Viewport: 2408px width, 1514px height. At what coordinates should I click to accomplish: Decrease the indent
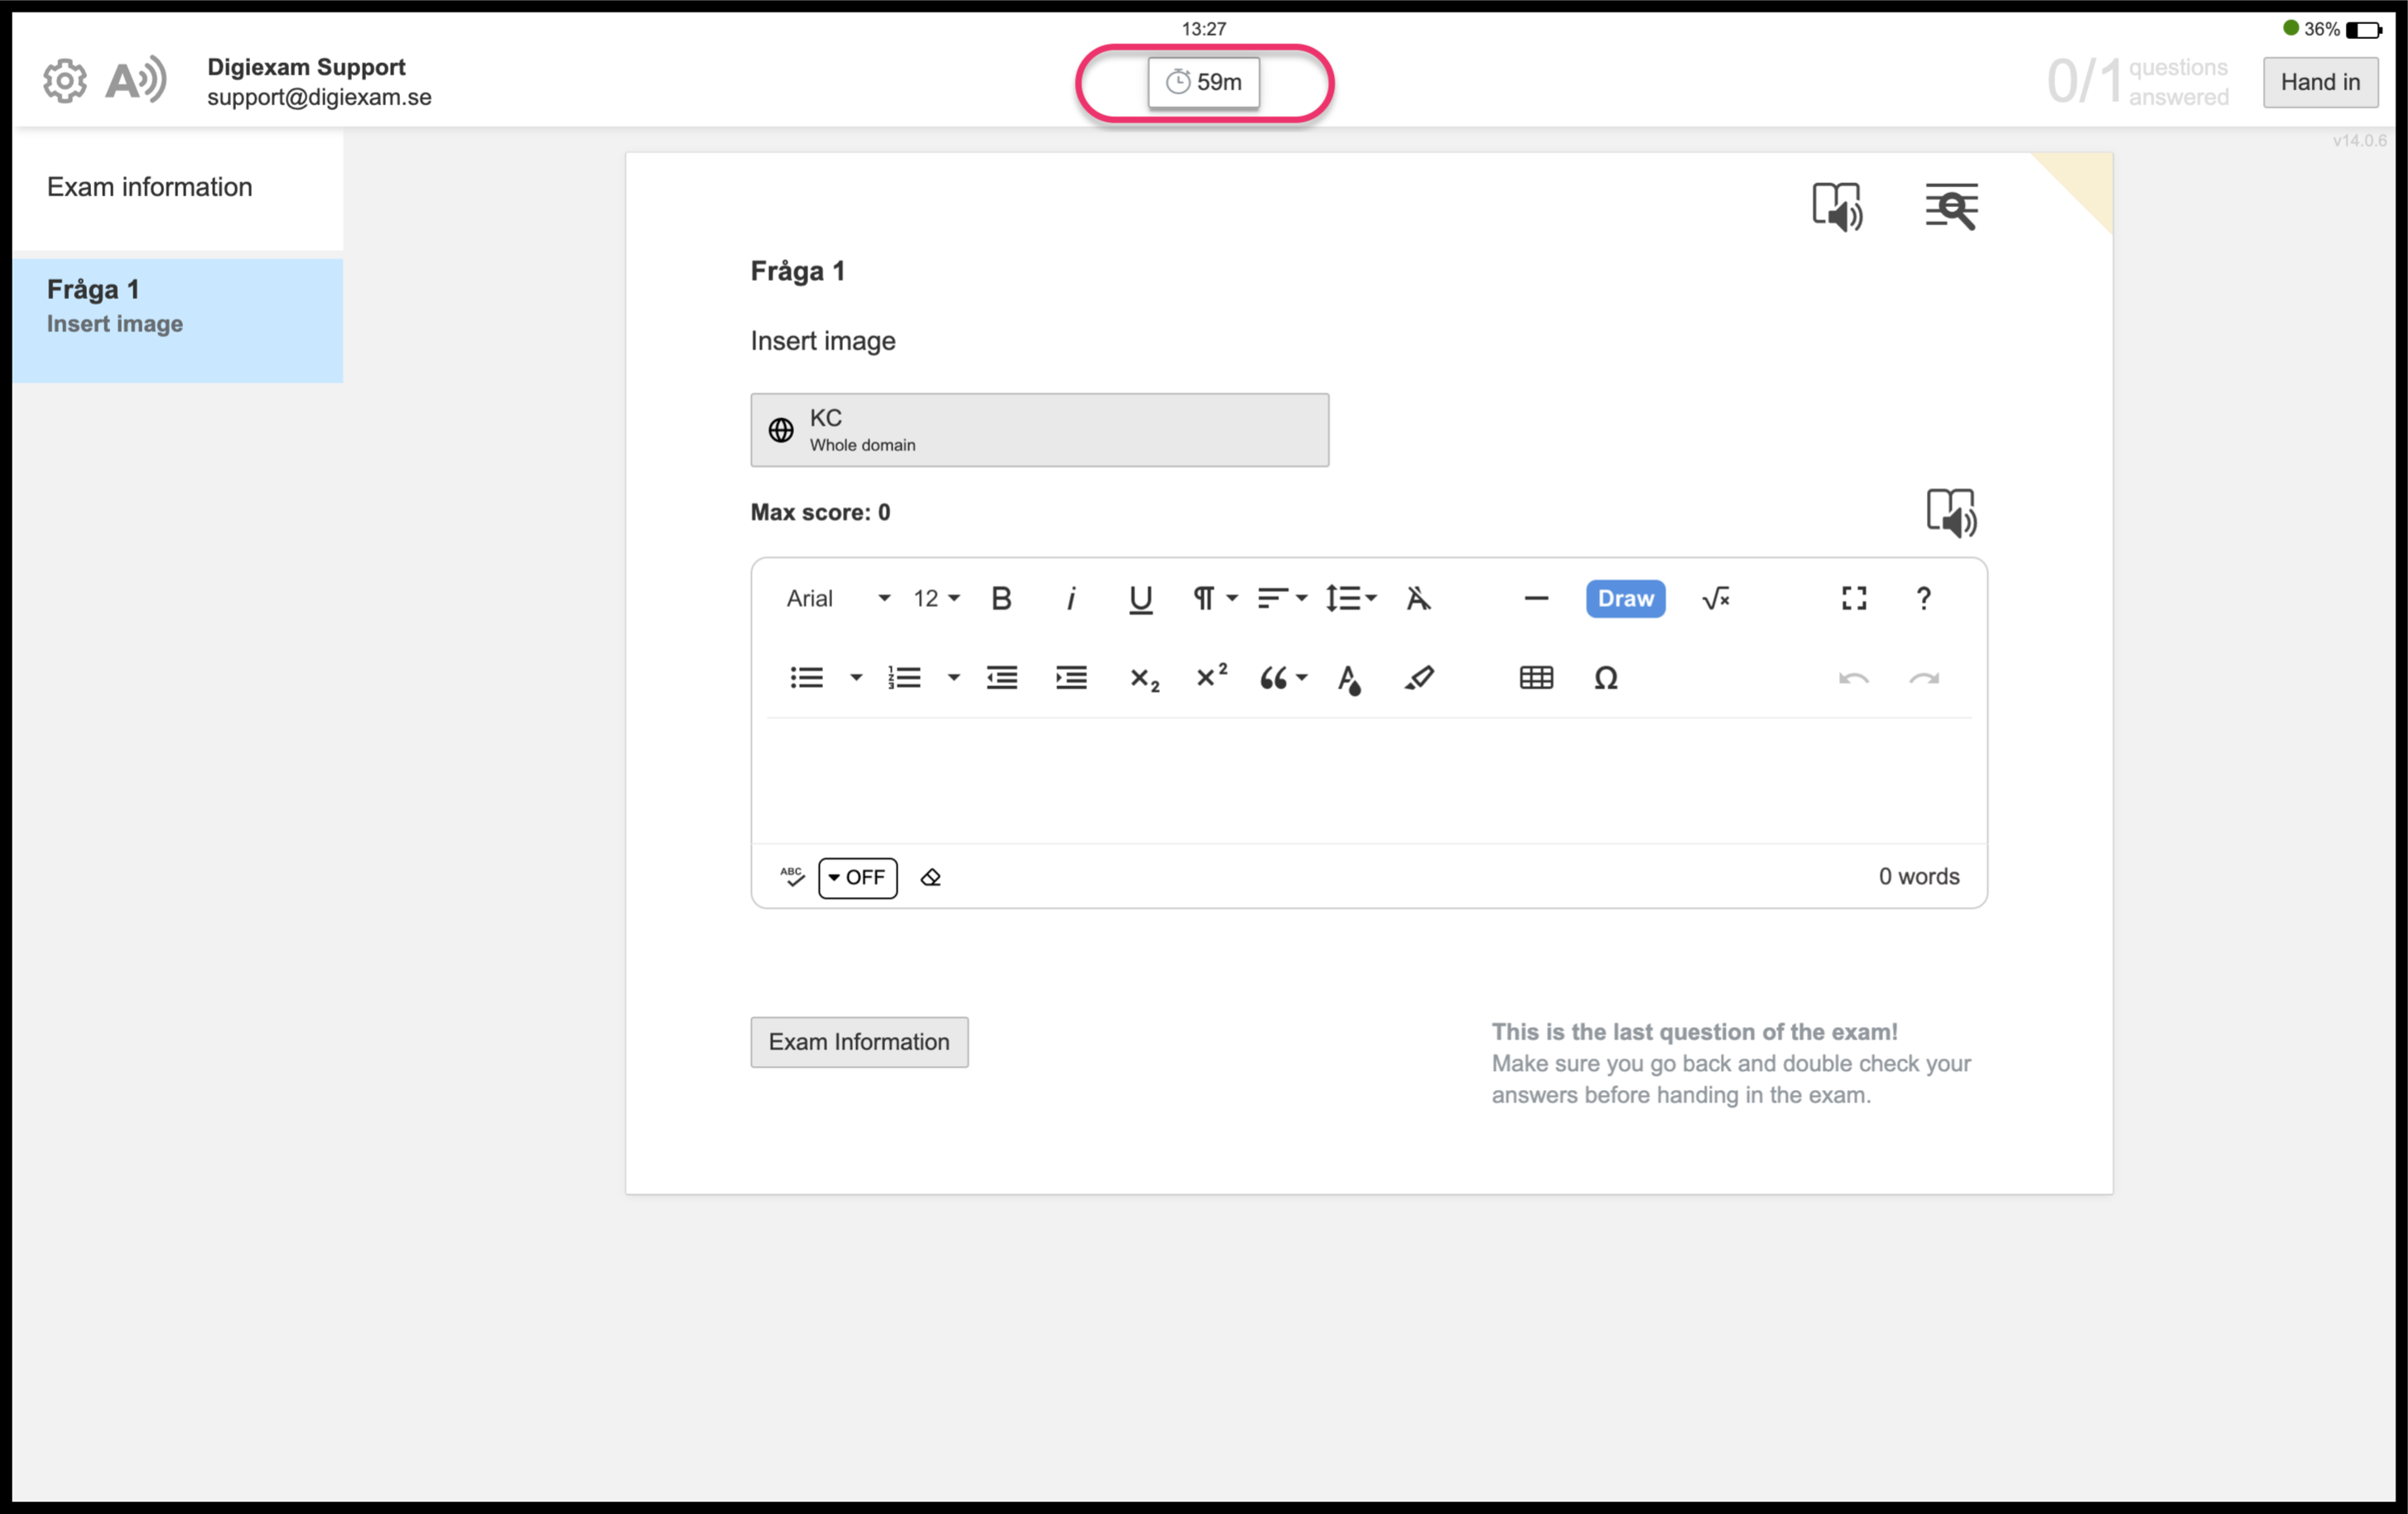click(x=1001, y=678)
